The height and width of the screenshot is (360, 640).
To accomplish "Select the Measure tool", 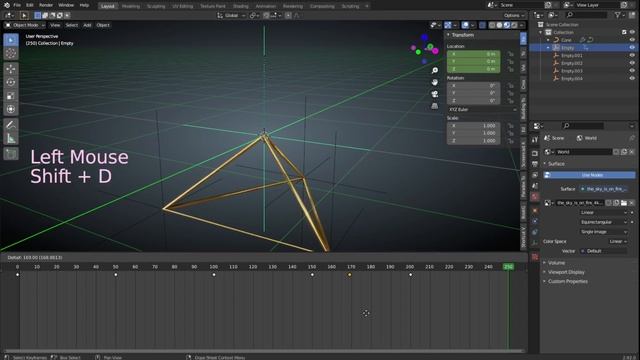I will (11, 139).
